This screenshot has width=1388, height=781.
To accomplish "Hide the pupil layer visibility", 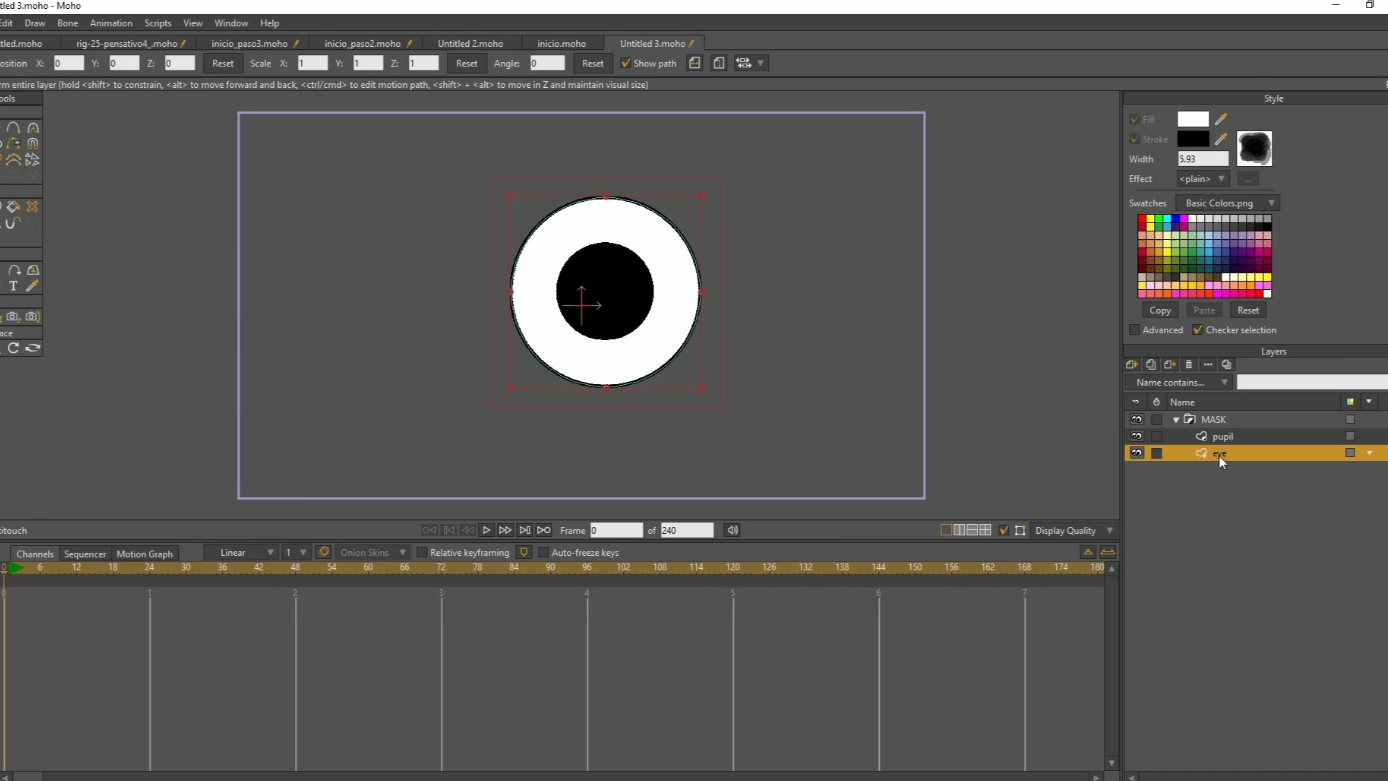I will click(1136, 437).
